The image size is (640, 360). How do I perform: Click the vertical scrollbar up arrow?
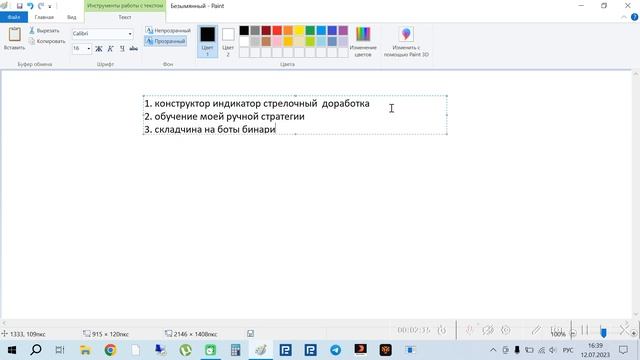(x=636, y=75)
